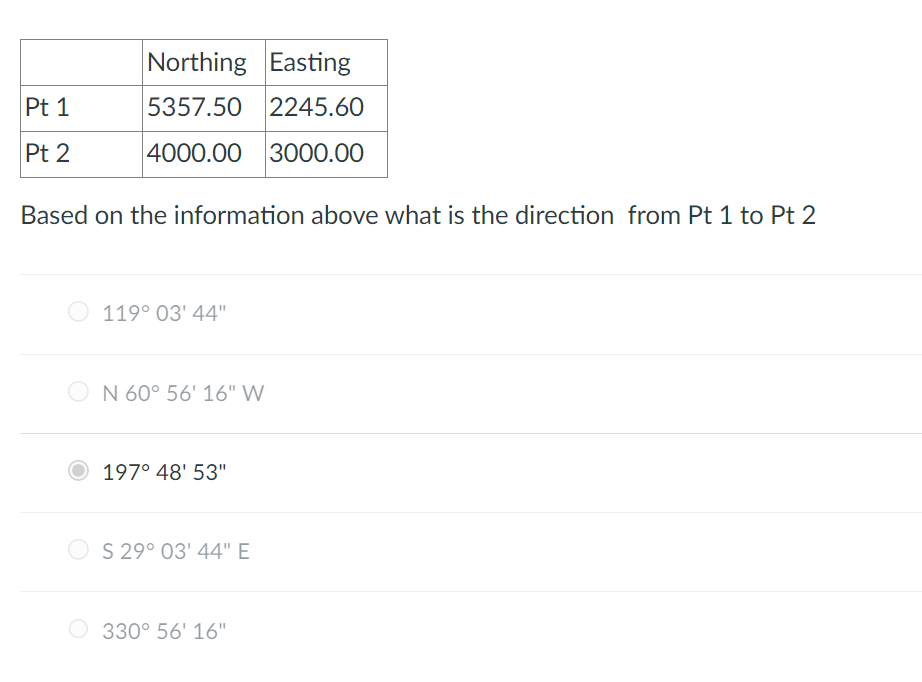Click the answer text 197° 48' 53"
Screen dimensions: 922x682
click(x=164, y=472)
